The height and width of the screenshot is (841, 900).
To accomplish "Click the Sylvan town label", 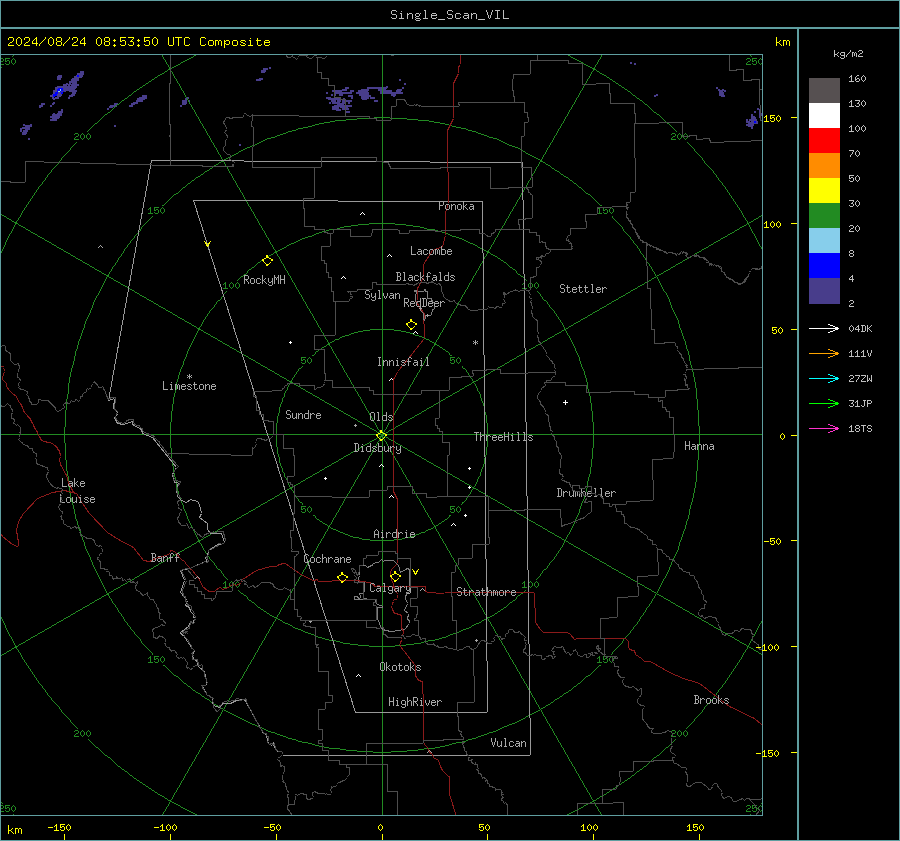I will [382, 295].
